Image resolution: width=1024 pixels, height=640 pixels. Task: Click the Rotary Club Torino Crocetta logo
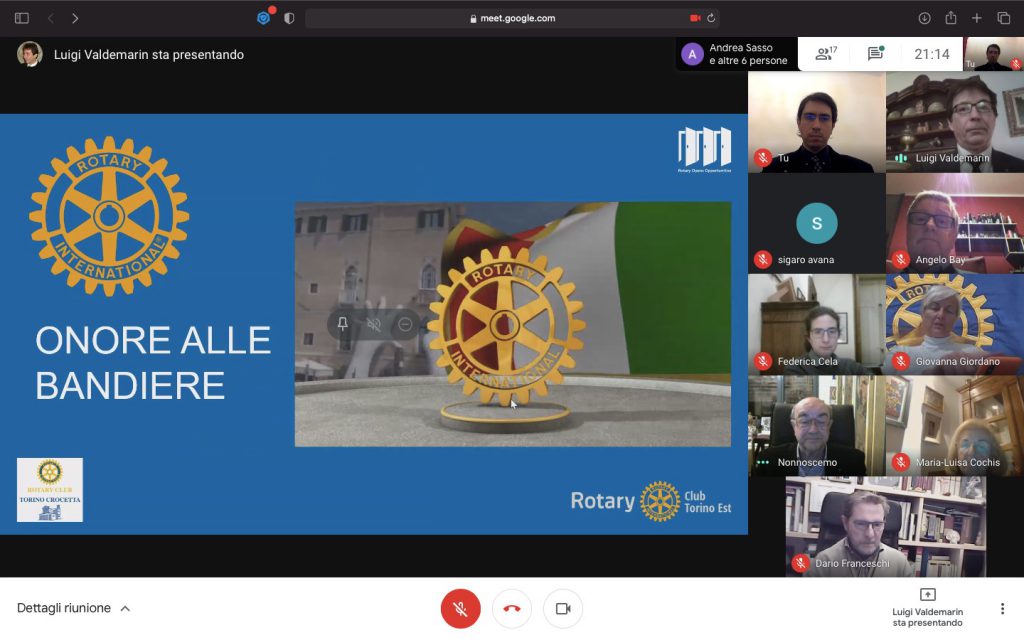click(50, 490)
